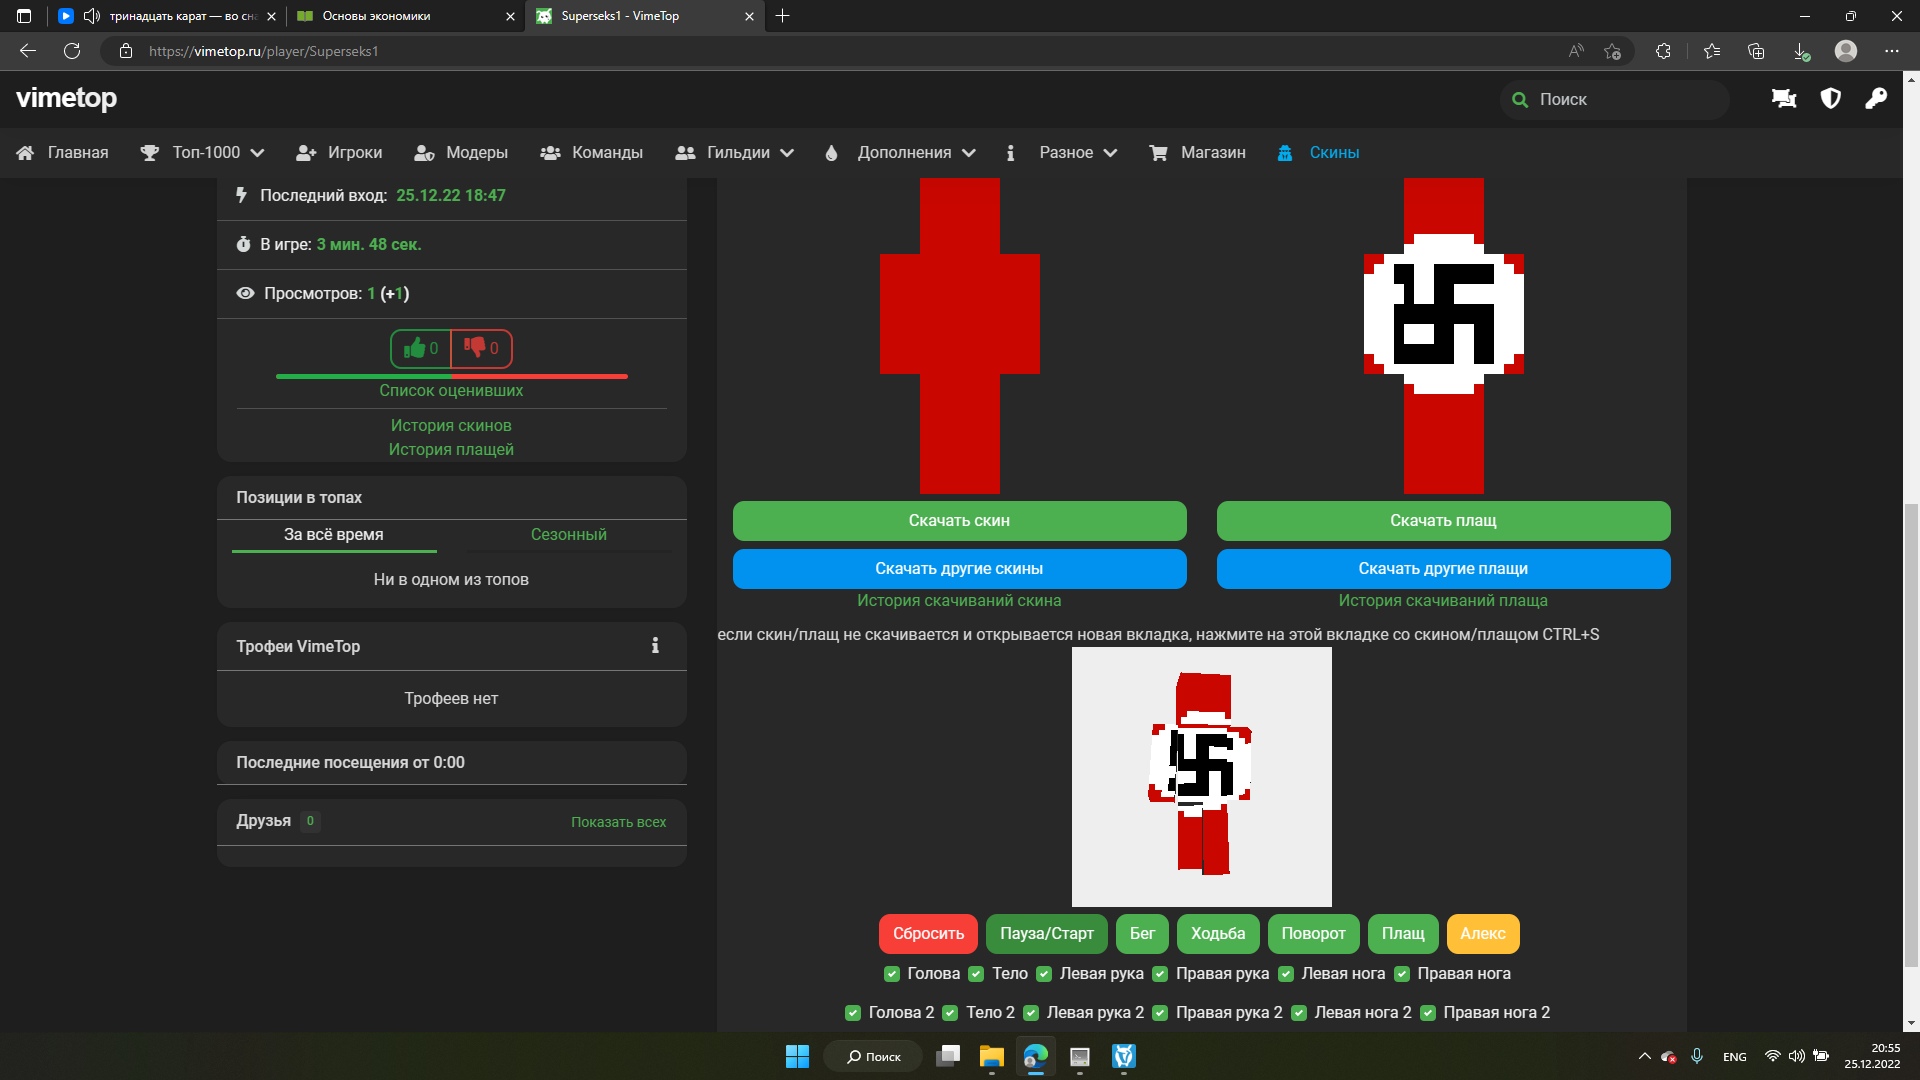Toggle the Левая рука checkbox
The image size is (1920, 1080).
tap(1044, 974)
